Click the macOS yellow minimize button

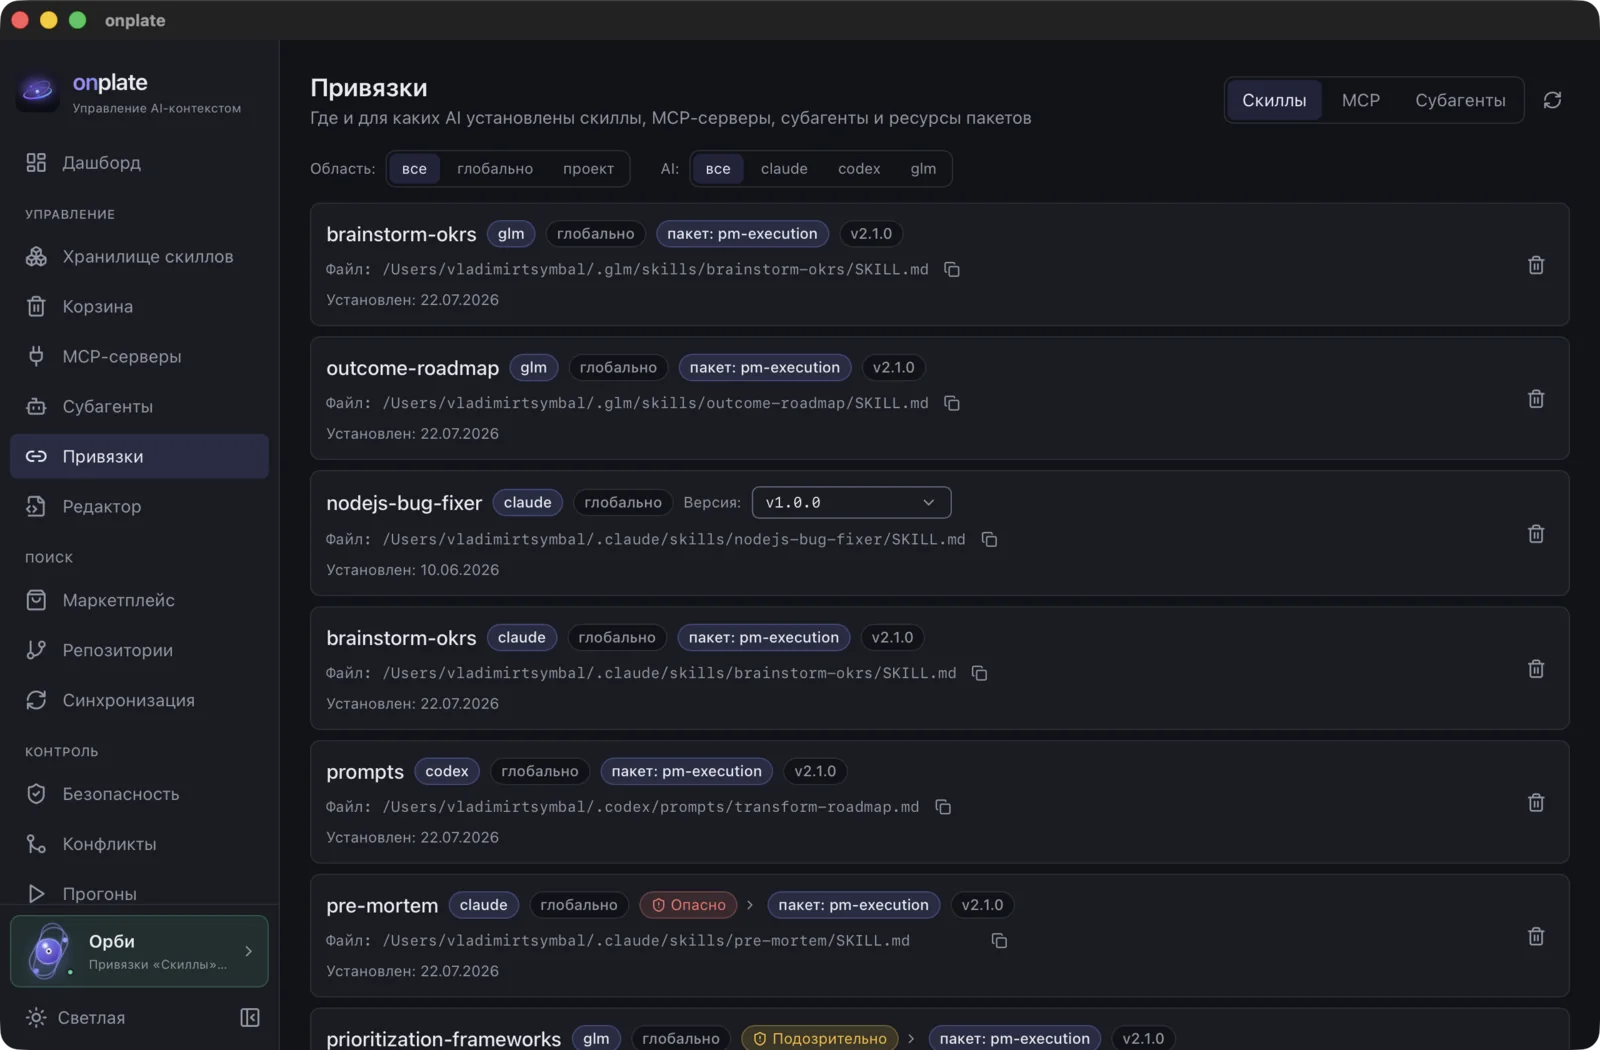[48, 20]
